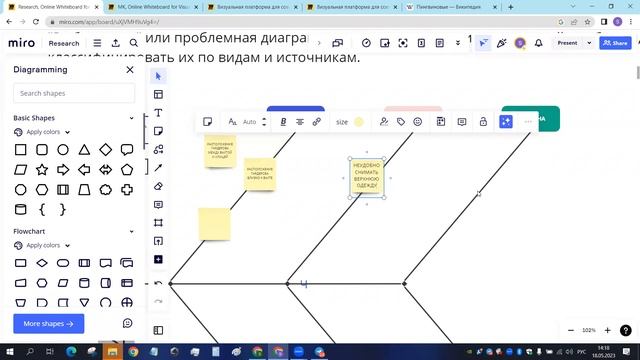Open the Shapes tool

pyautogui.click(x=158, y=149)
